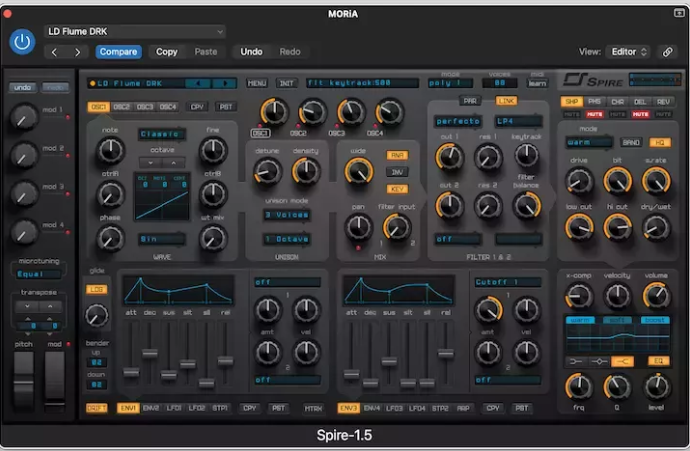The height and width of the screenshot is (451, 690).
Task: Unmute the PHS effect
Action: point(594,114)
